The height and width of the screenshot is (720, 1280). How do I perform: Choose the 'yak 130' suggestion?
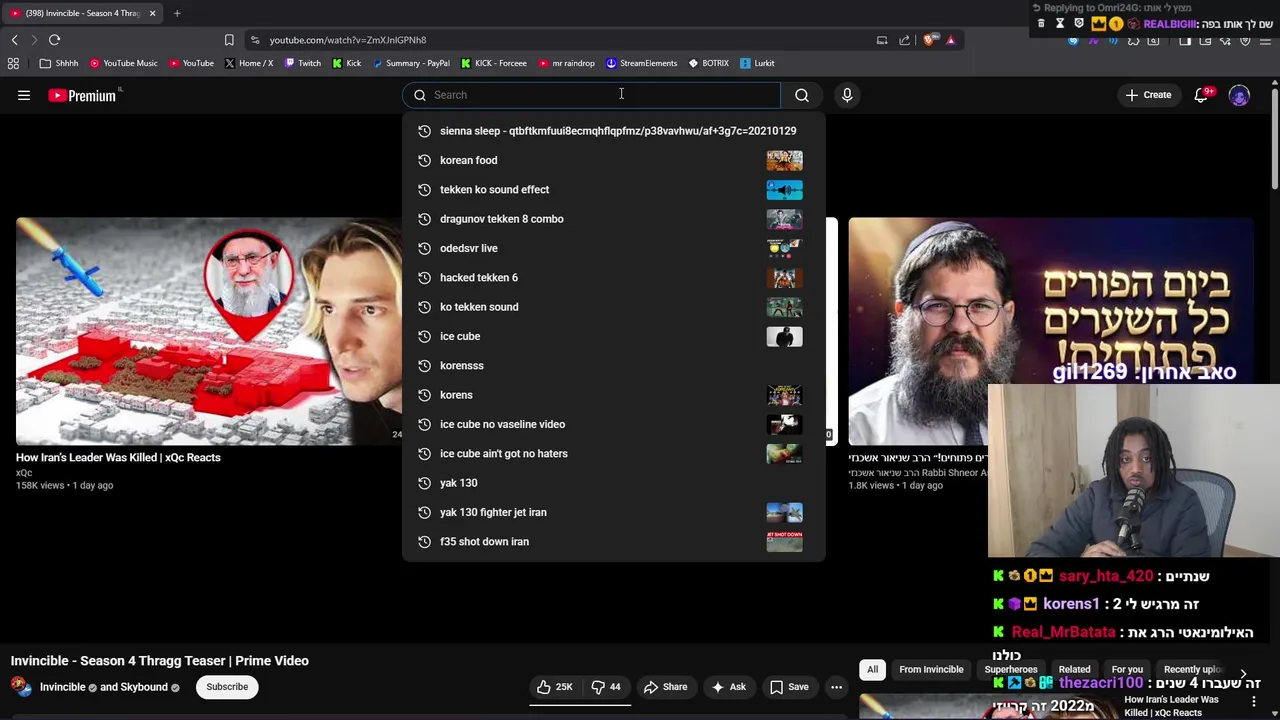coord(614,483)
